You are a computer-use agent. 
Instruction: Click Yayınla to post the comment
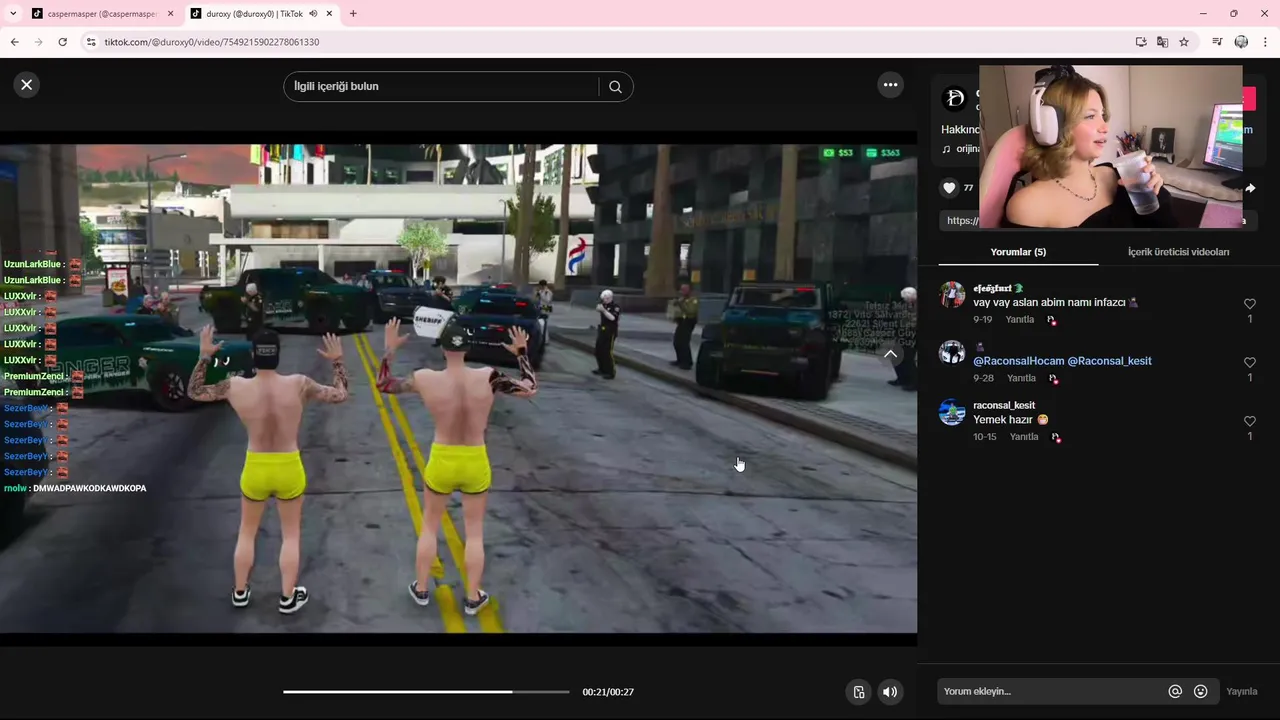pyautogui.click(x=1242, y=691)
